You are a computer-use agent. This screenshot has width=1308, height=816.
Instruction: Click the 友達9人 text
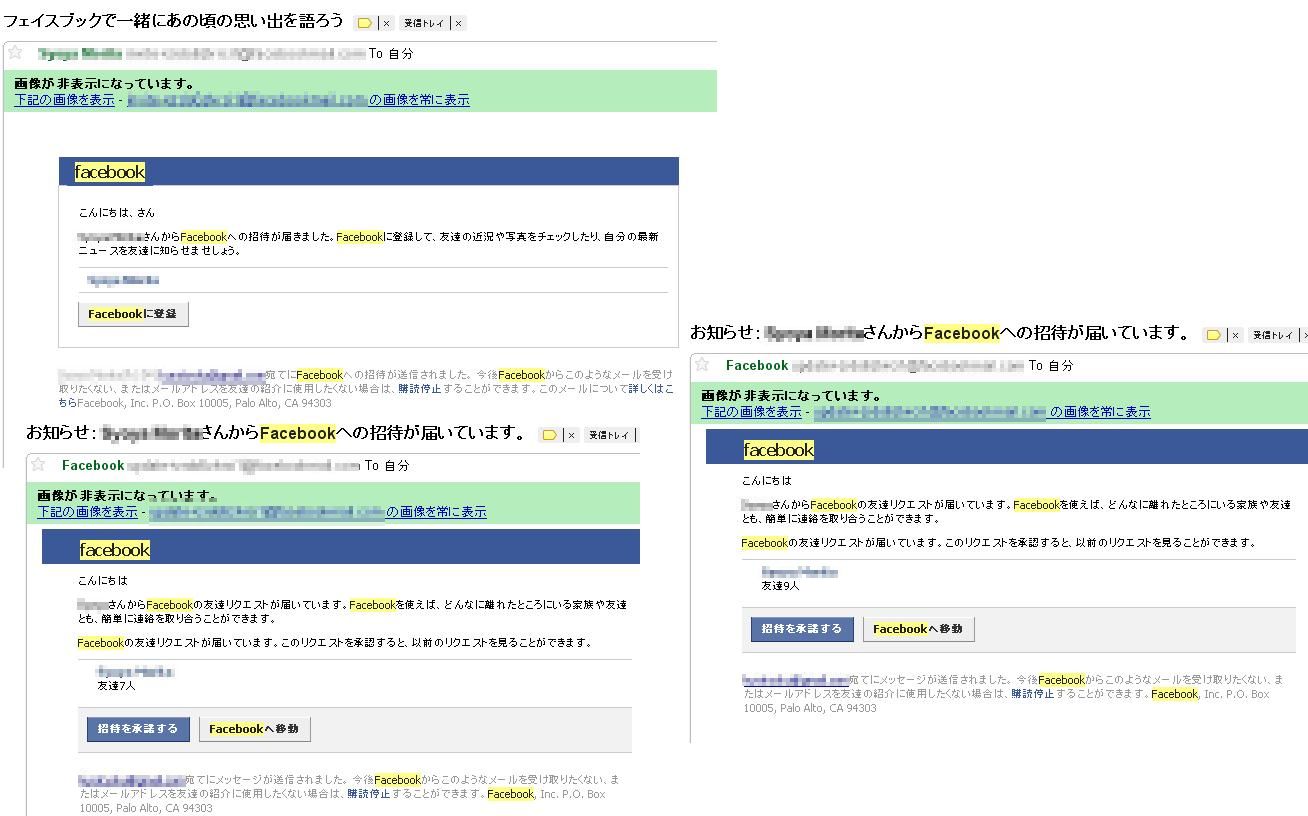[781, 586]
